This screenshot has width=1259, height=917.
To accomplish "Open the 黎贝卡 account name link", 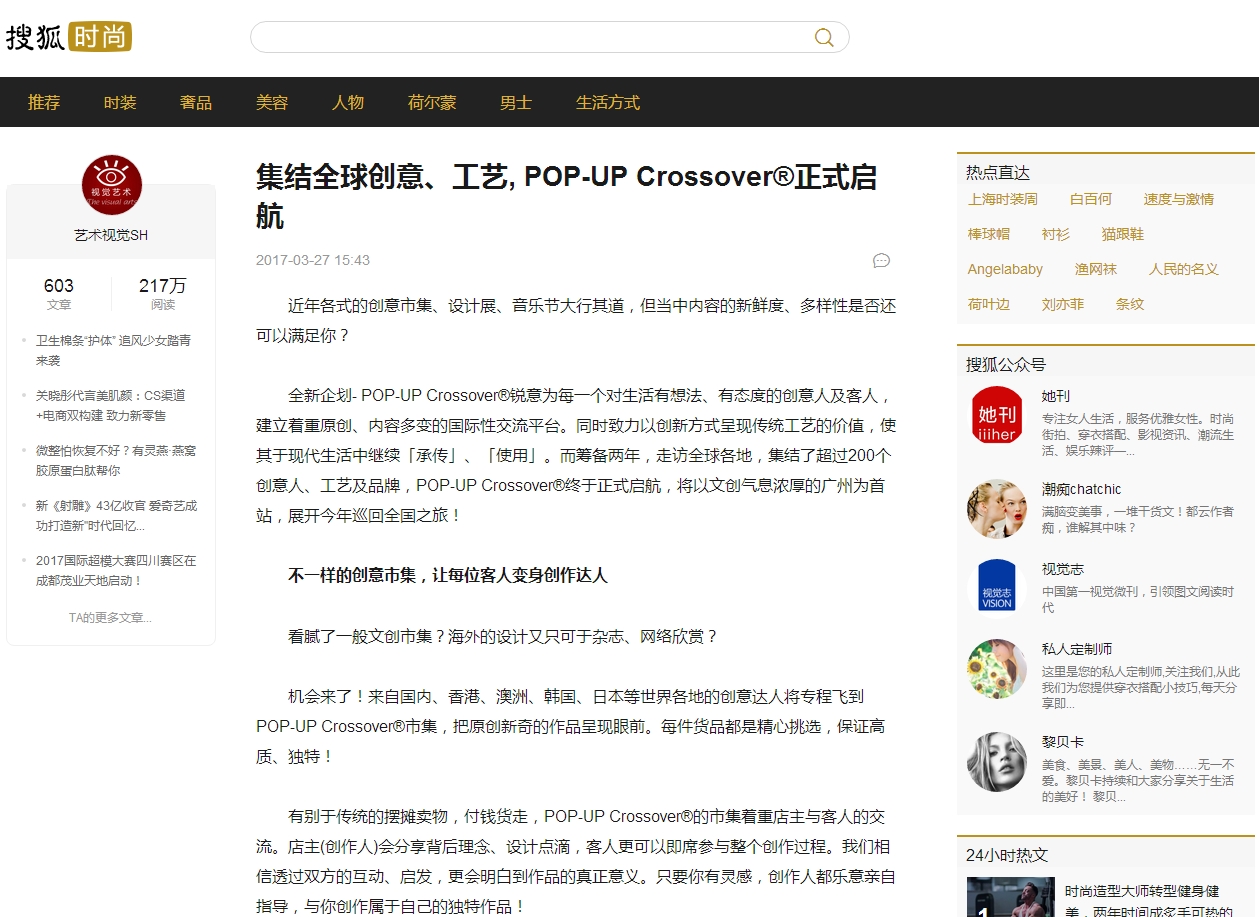I will (x=1063, y=742).
